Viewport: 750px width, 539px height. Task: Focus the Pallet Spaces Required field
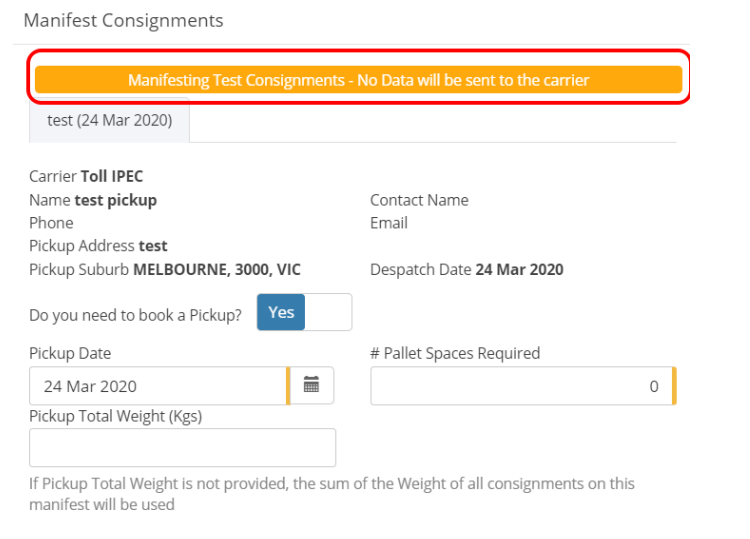point(518,386)
